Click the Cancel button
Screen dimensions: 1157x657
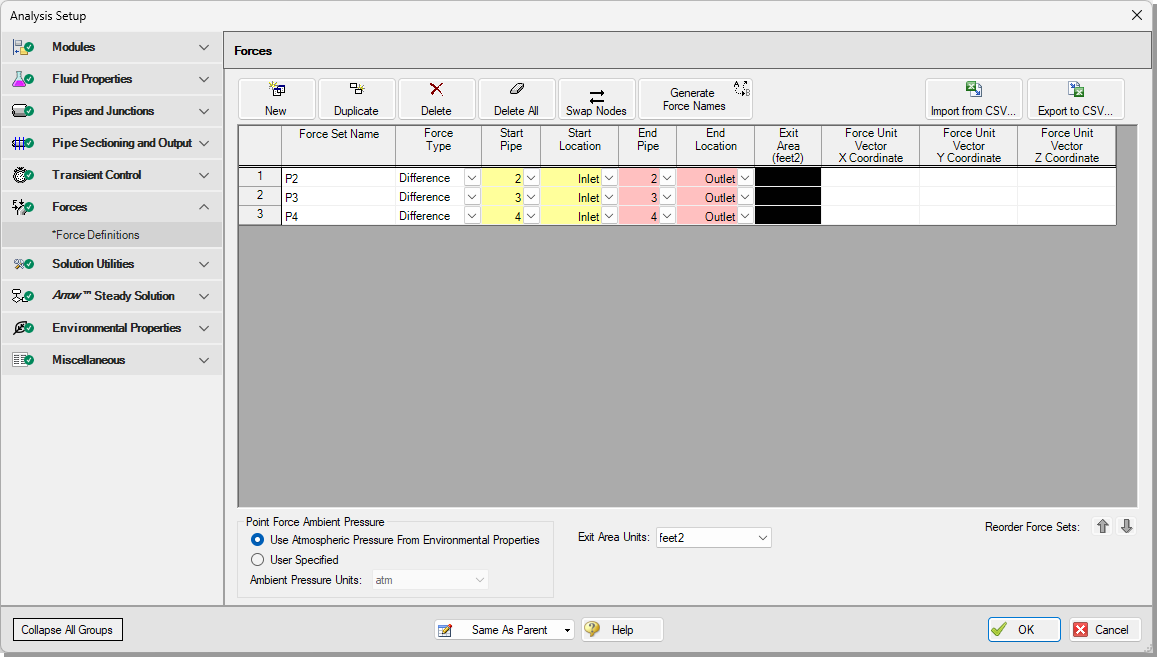tap(1104, 630)
